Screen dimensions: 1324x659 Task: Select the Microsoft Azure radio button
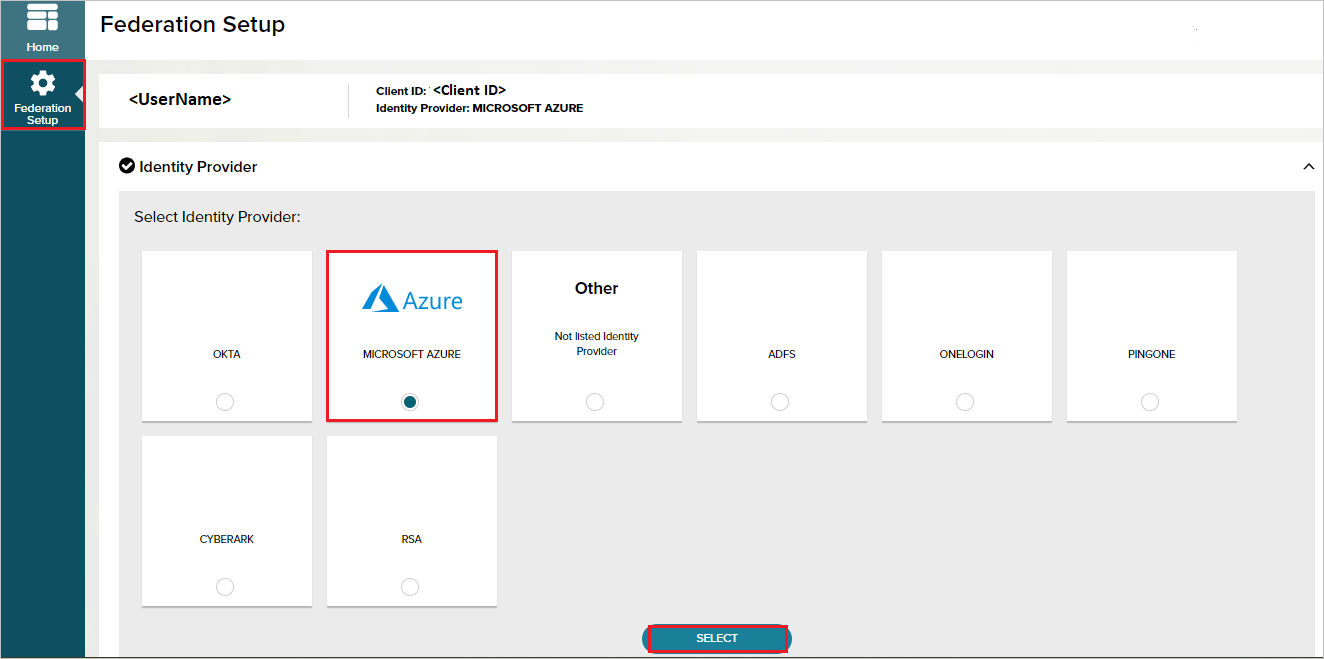click(410, 402)
